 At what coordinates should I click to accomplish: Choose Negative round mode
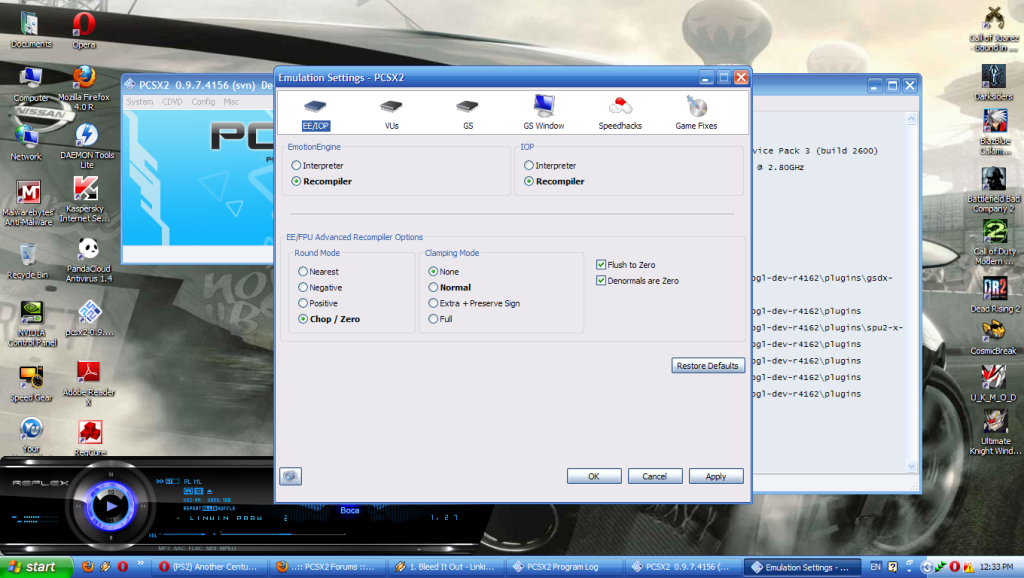tap(320, 287)
